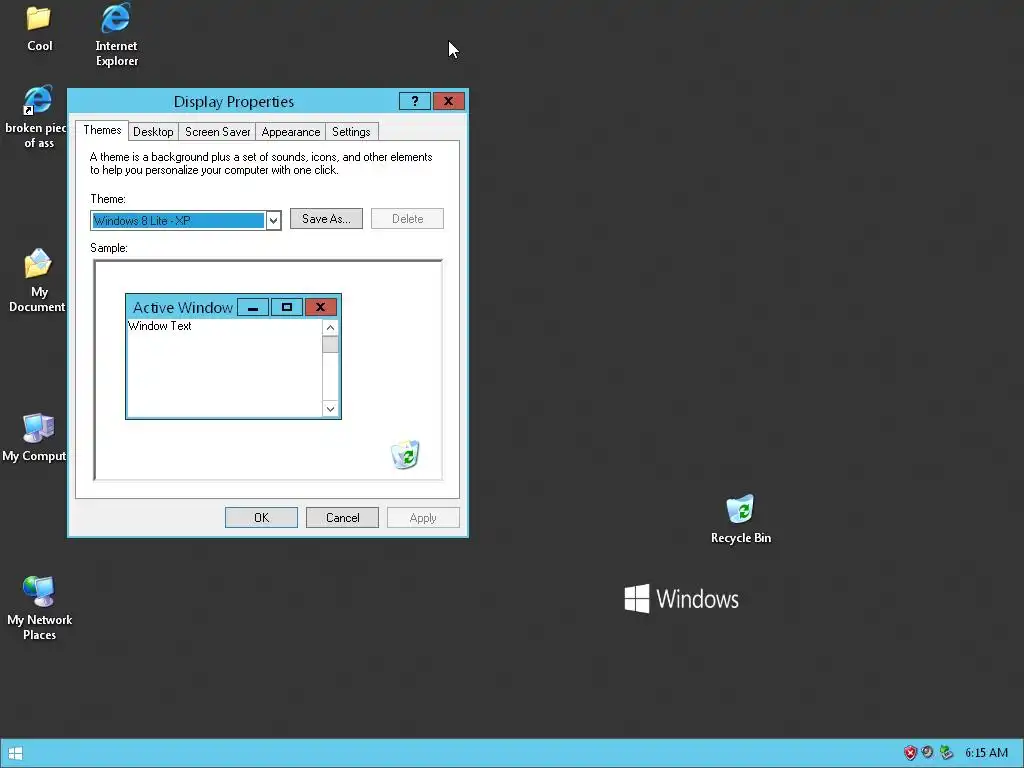1024x768 pixels.
Task: Click the 'Window Text' sample text
Action: coord(160,326)
